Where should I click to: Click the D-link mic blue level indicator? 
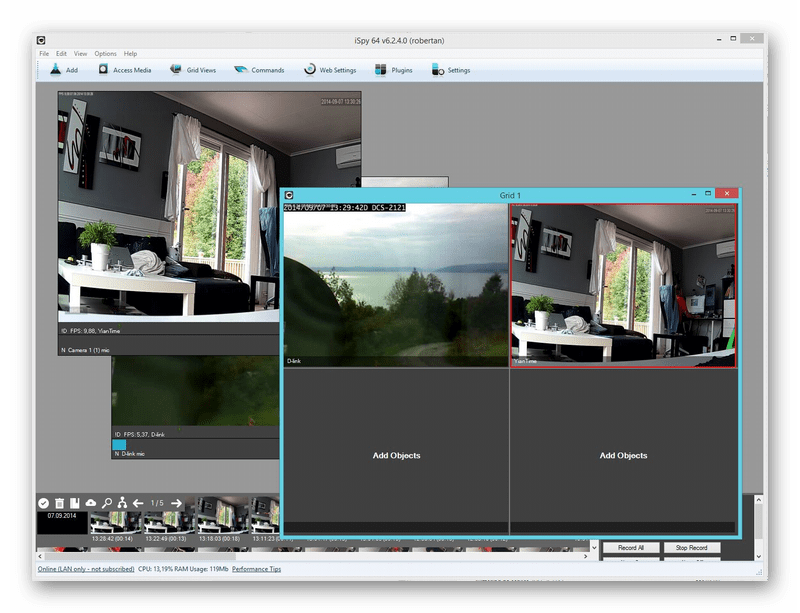click(x=119, y=445)
